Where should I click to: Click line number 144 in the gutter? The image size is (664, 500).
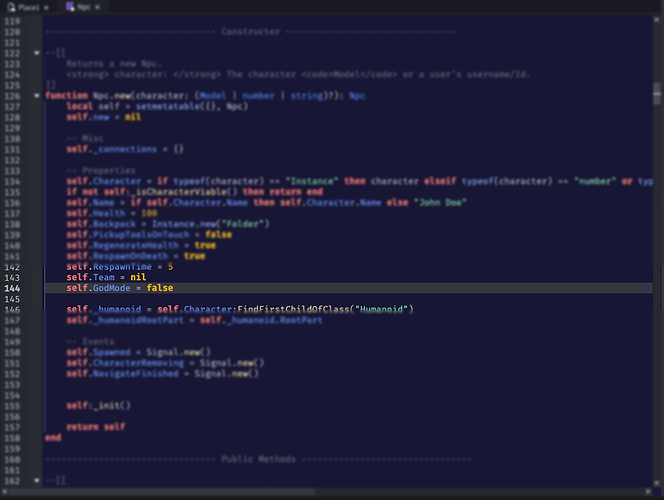pos(12,288)
